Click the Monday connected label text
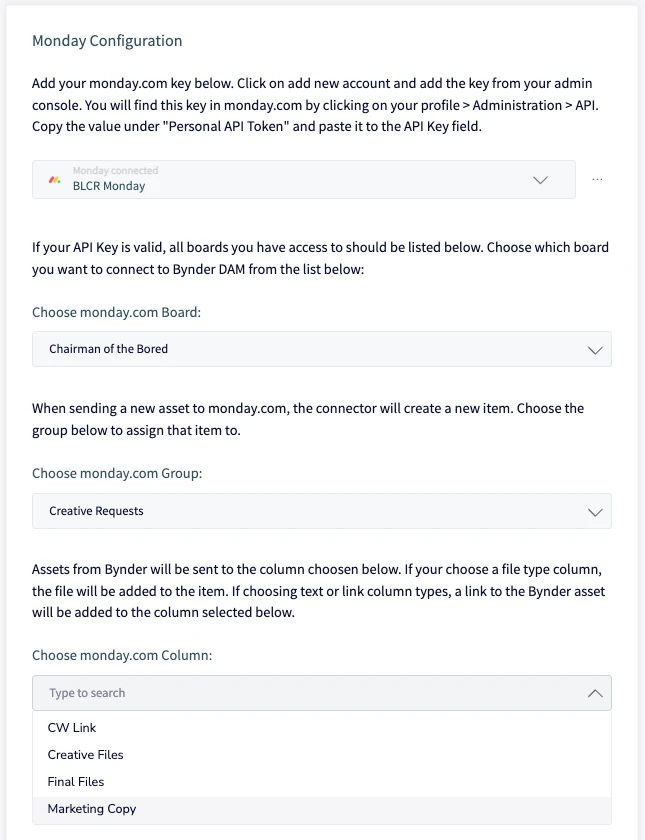The width and height of the screenshot is (645, 840). (116, 170)
